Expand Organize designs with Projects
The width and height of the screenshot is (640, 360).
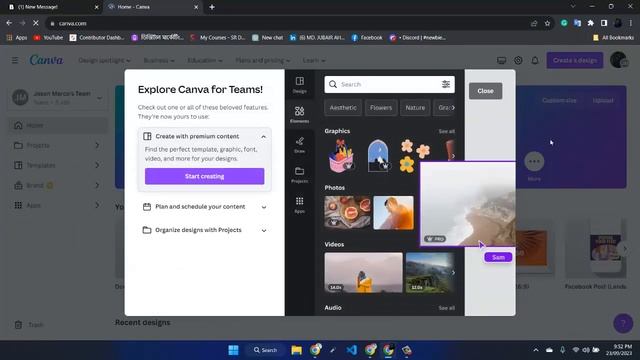[204, 230]
